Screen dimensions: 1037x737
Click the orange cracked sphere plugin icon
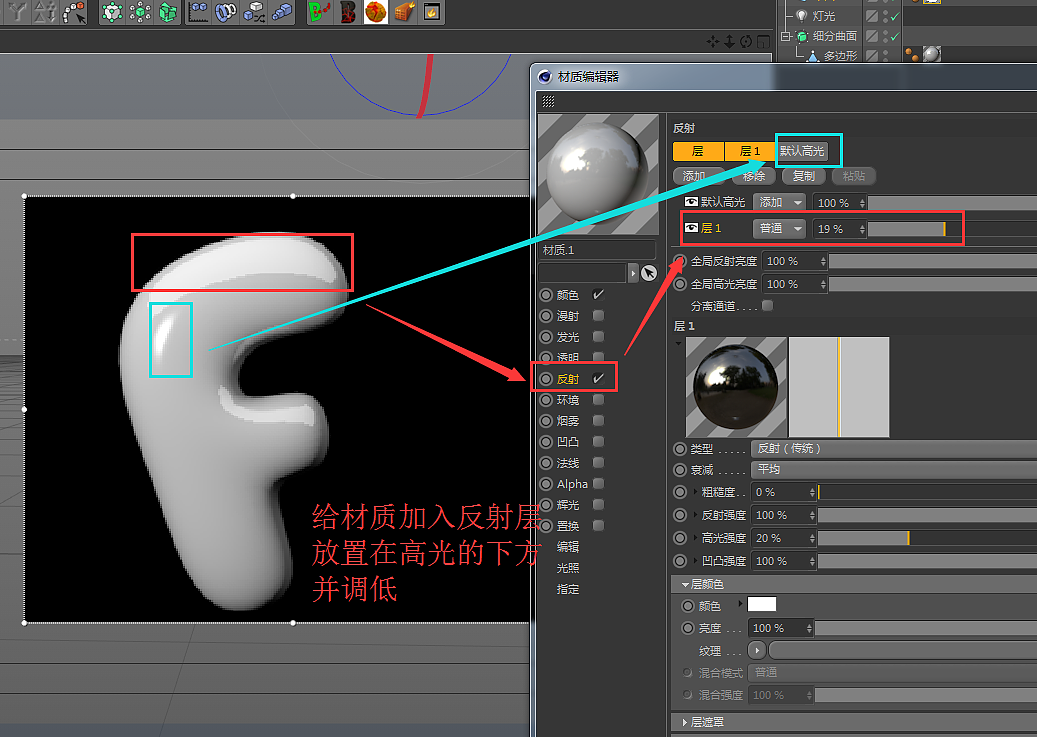[x=376, y=12]
